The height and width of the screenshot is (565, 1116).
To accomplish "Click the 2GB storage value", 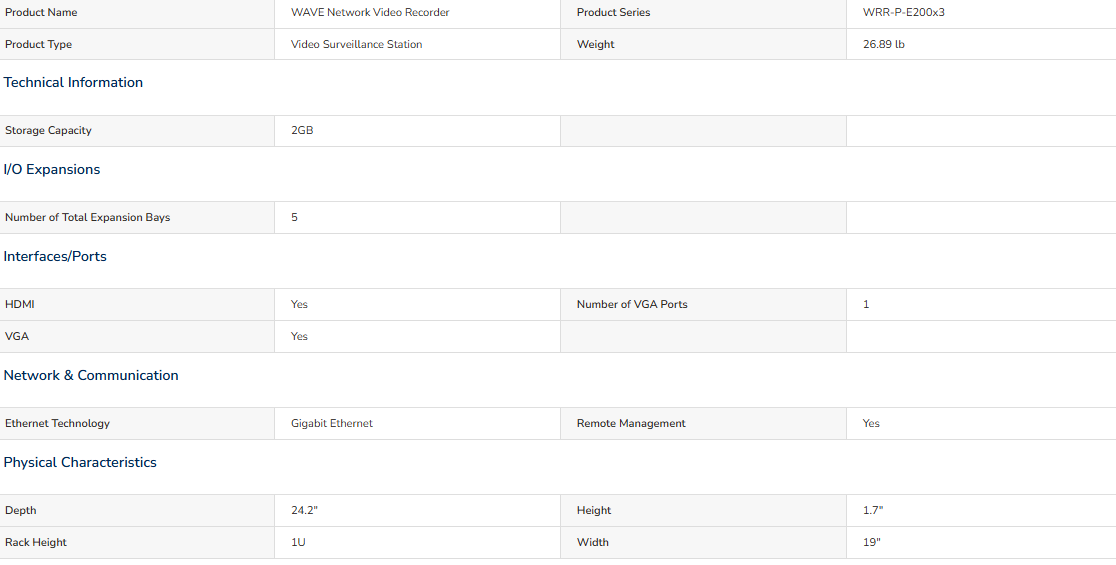I will (x=302, y=130).
